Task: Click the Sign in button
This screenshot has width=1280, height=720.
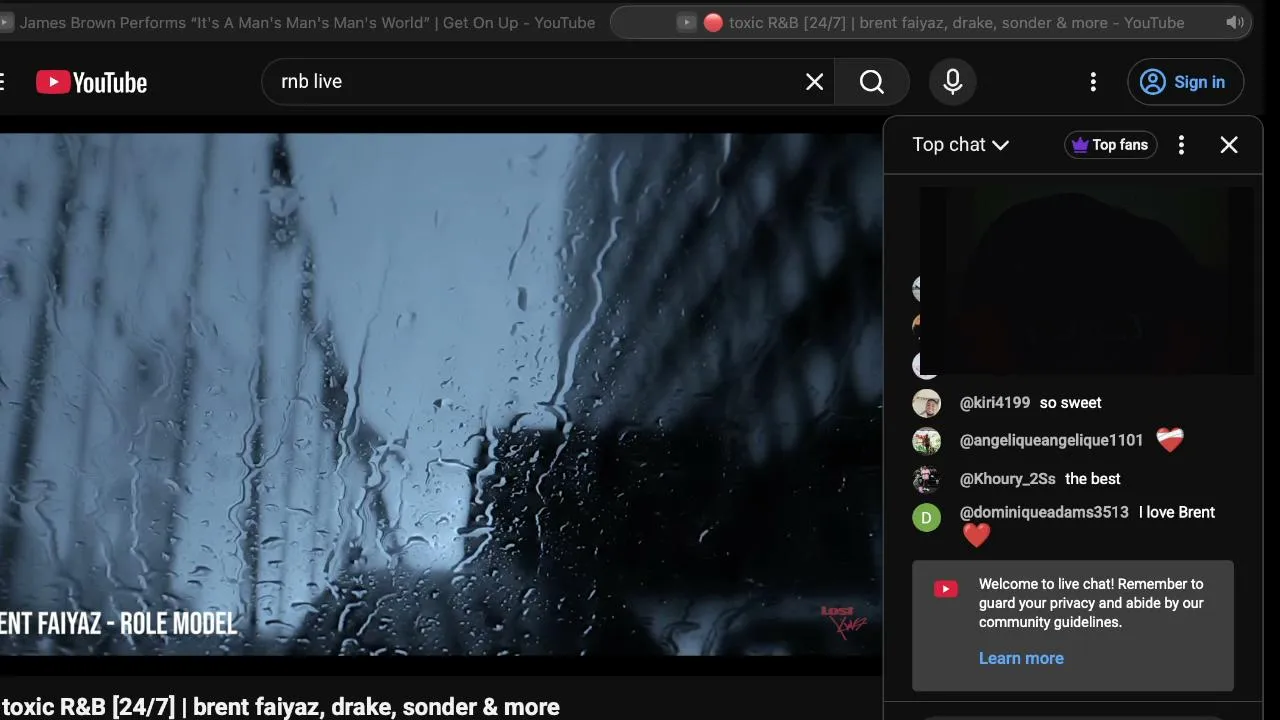Action: click(1185, 82)
